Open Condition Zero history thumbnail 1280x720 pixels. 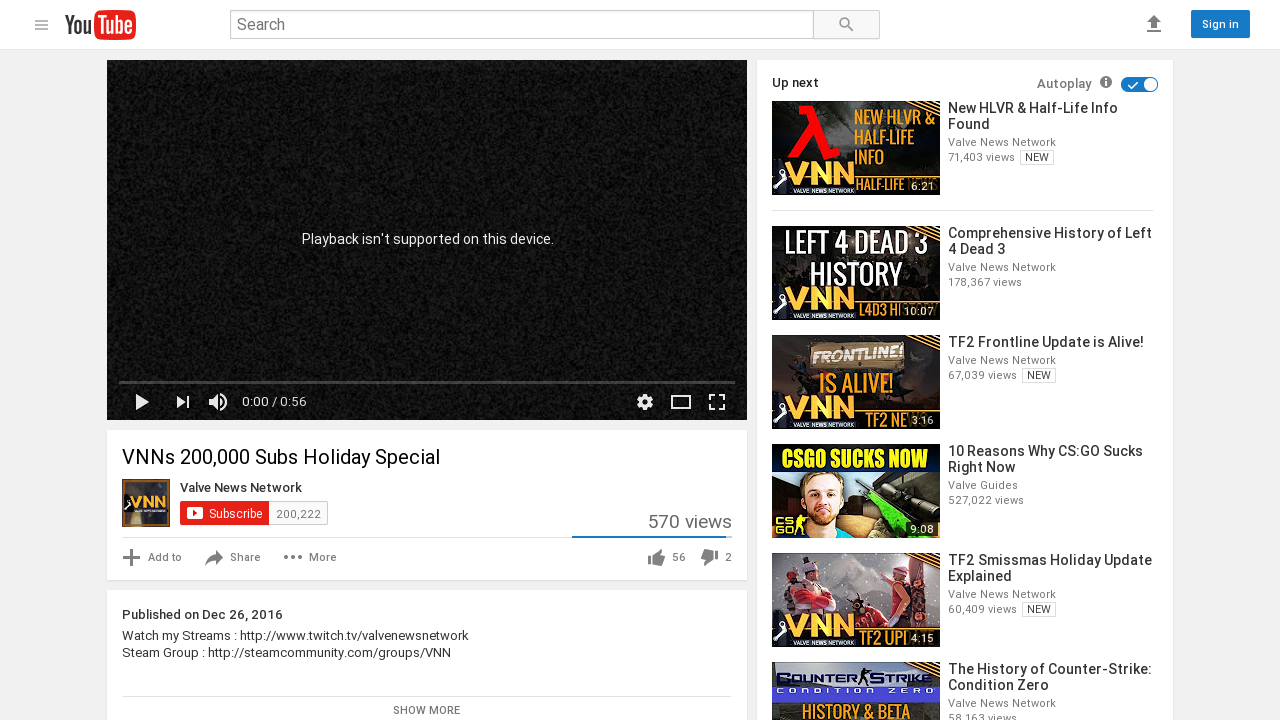(x=856, y=691)
